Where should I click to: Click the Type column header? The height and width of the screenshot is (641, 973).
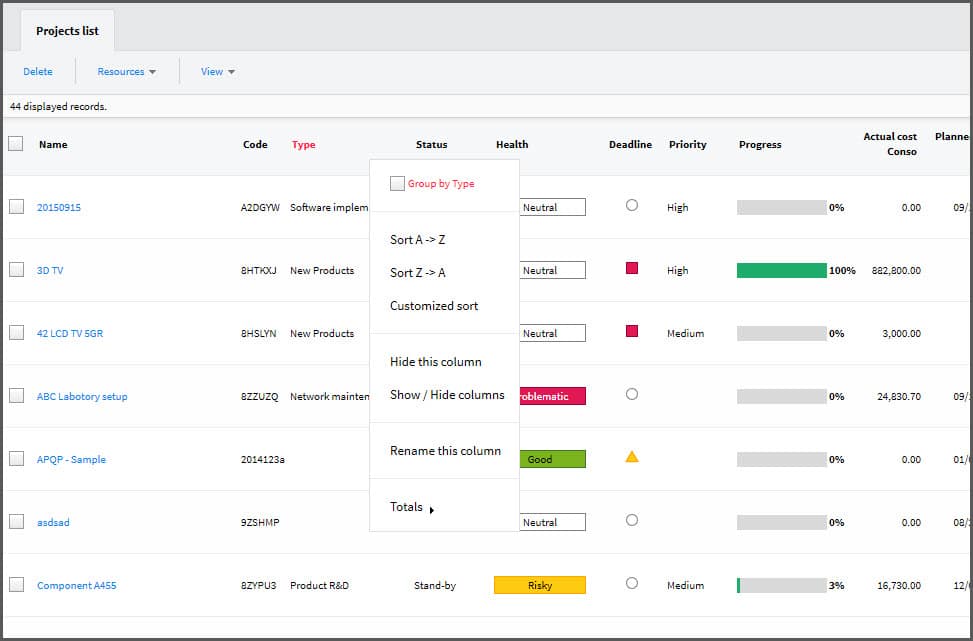pos(303,145)
